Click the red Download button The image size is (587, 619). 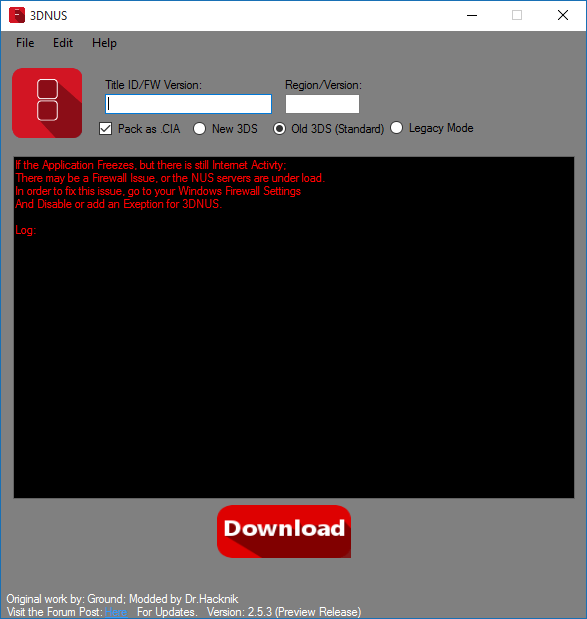284,531
